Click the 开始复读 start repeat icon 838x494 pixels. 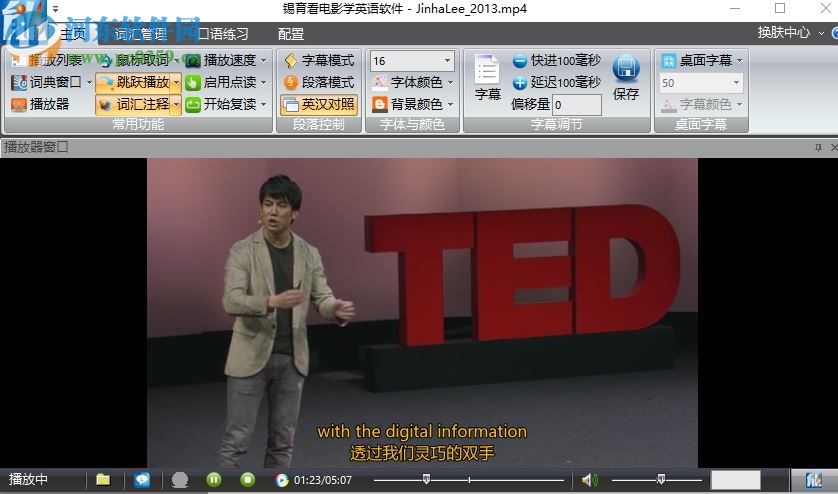pos(193,104)
